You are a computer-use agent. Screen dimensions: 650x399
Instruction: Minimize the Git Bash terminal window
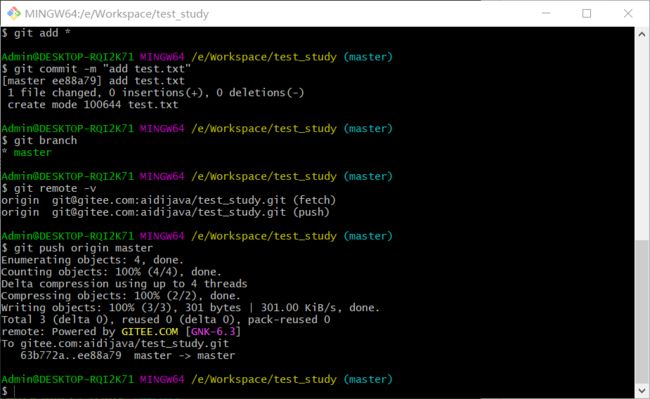coord(546,13)
